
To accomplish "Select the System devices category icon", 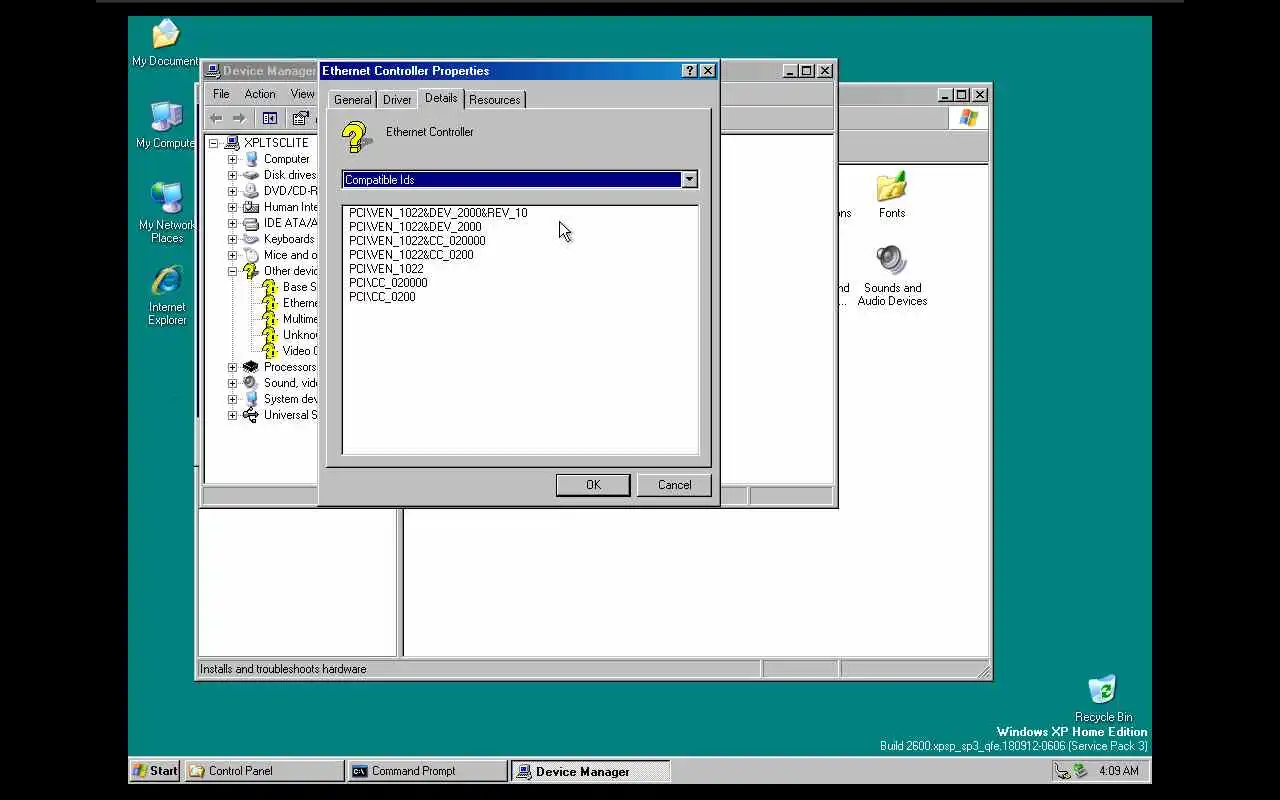I will pyautogui.click(x=251, y=399).
